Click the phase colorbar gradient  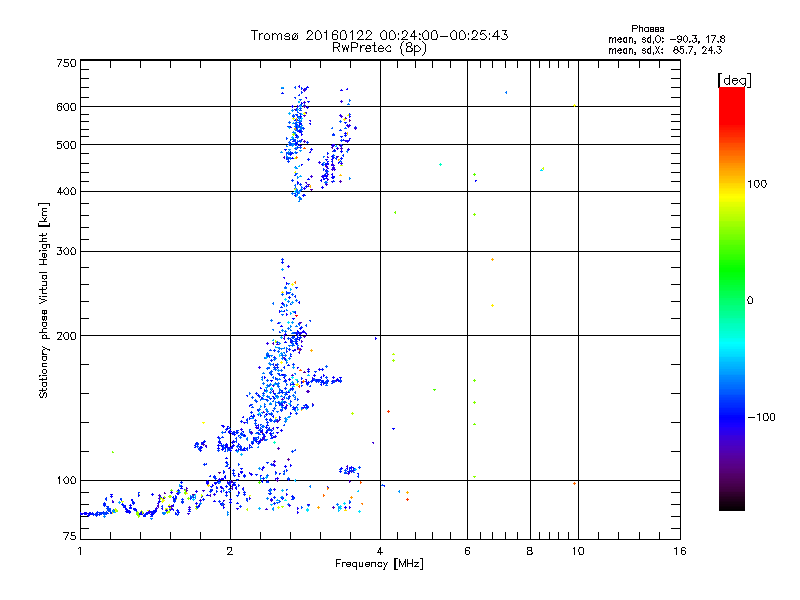pyautogui.click(x=732, y=299)
